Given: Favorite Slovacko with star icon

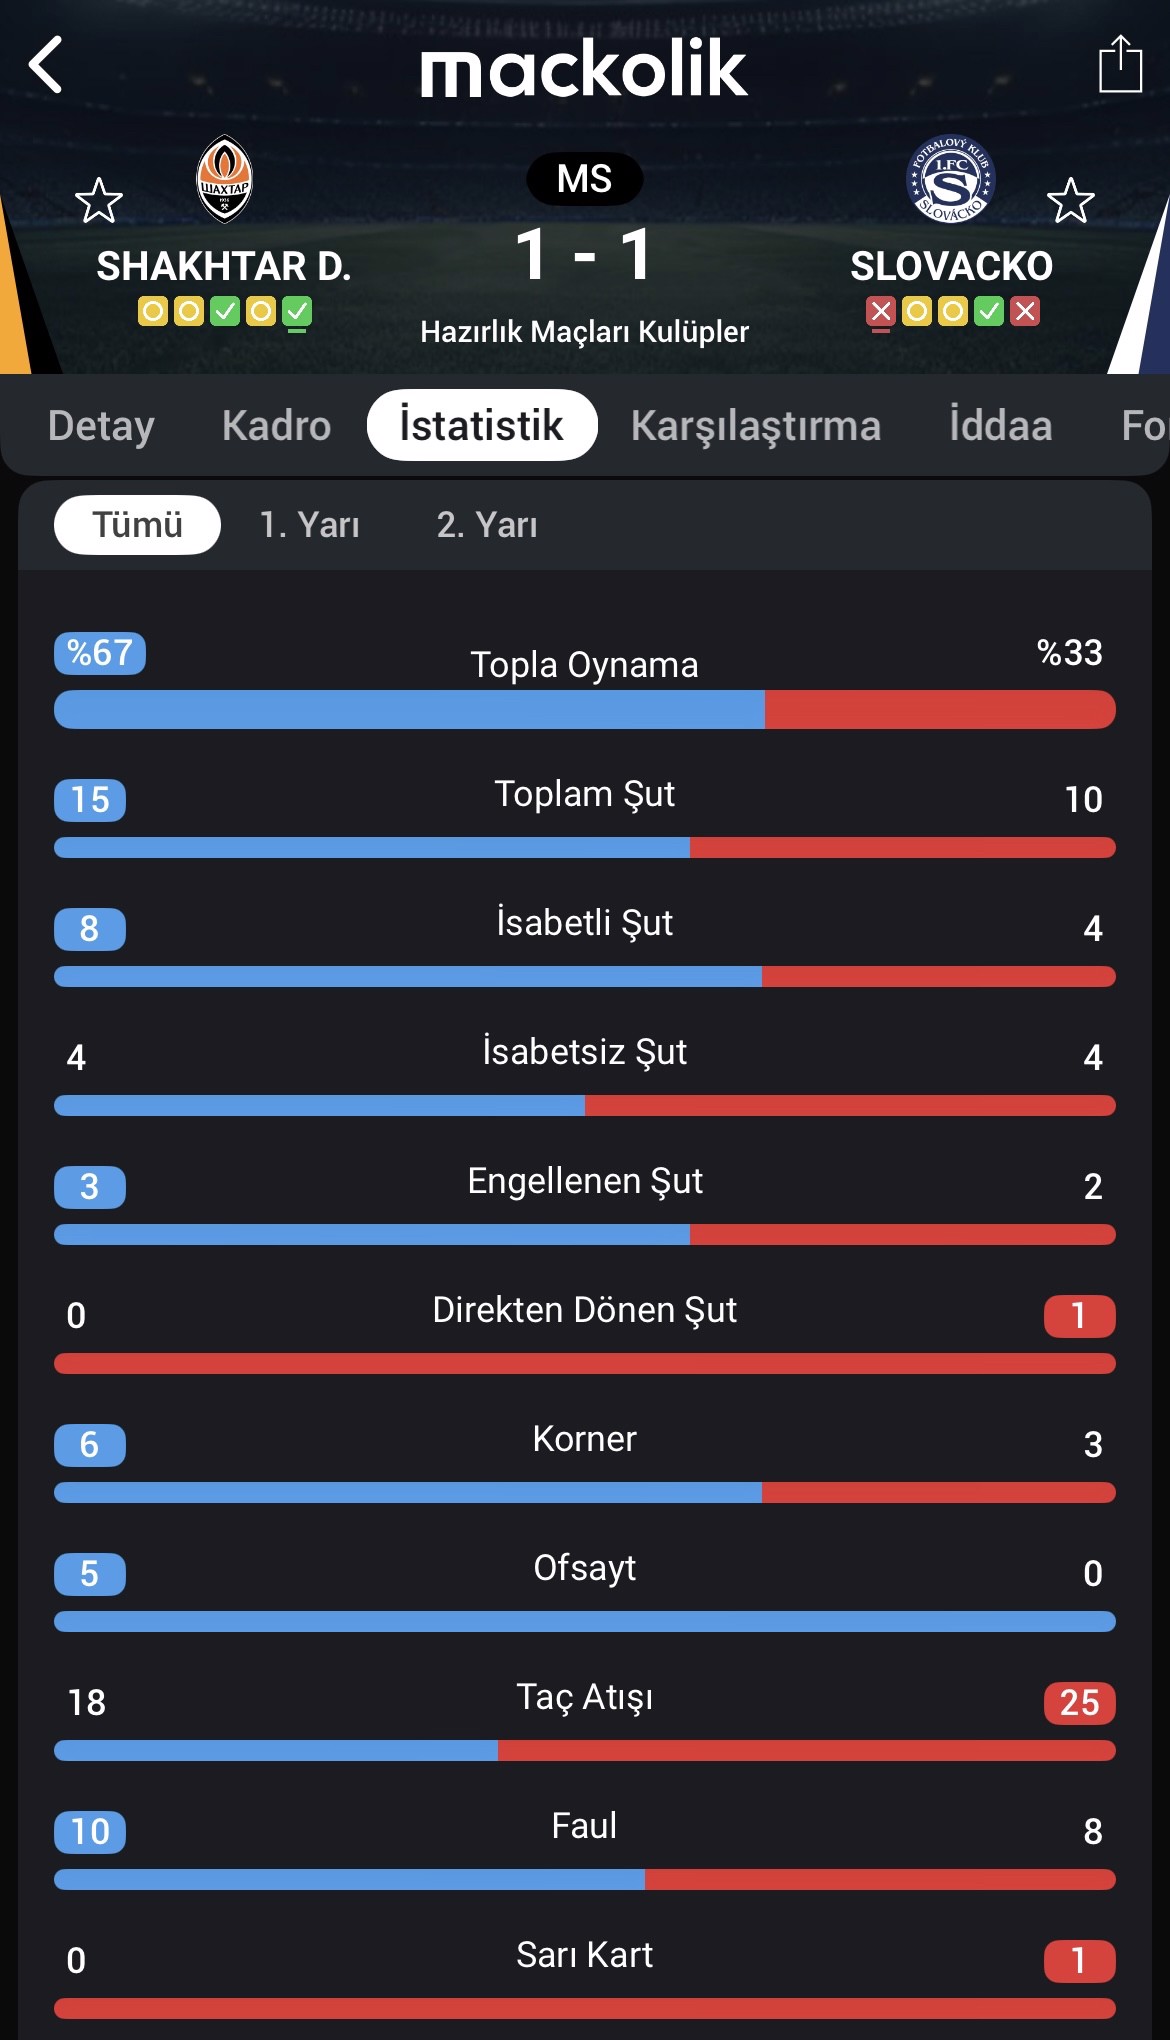Looking at the screenshot, I should point(1071,201).
